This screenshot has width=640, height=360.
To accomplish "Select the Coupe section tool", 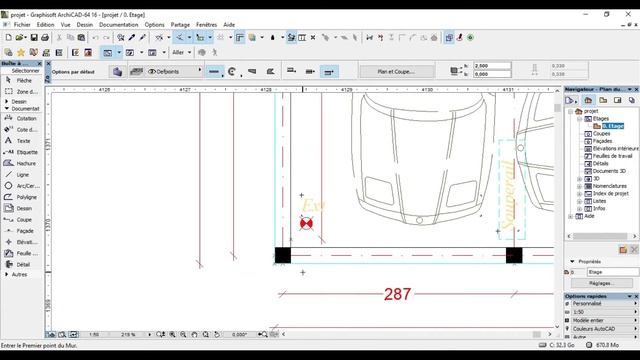I will (x=20, y=220).
